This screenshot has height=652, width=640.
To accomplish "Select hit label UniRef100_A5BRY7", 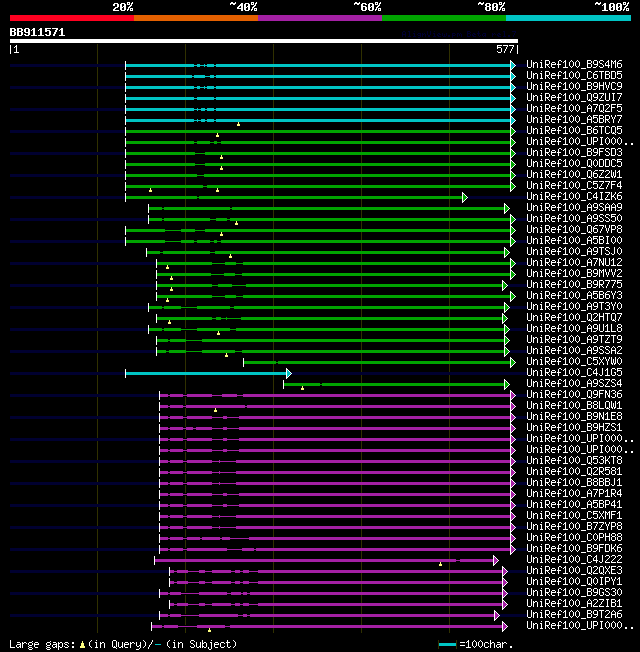I will click(574, 119).
